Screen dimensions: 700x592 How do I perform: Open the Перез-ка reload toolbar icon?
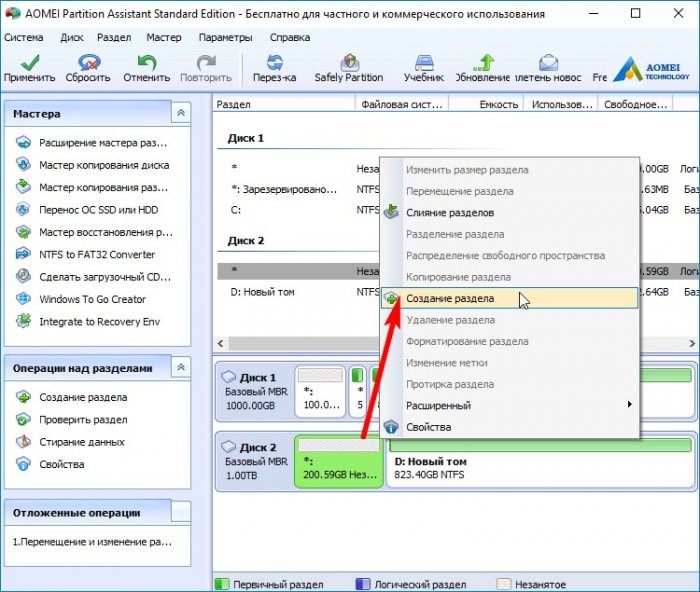click(275, 63)
